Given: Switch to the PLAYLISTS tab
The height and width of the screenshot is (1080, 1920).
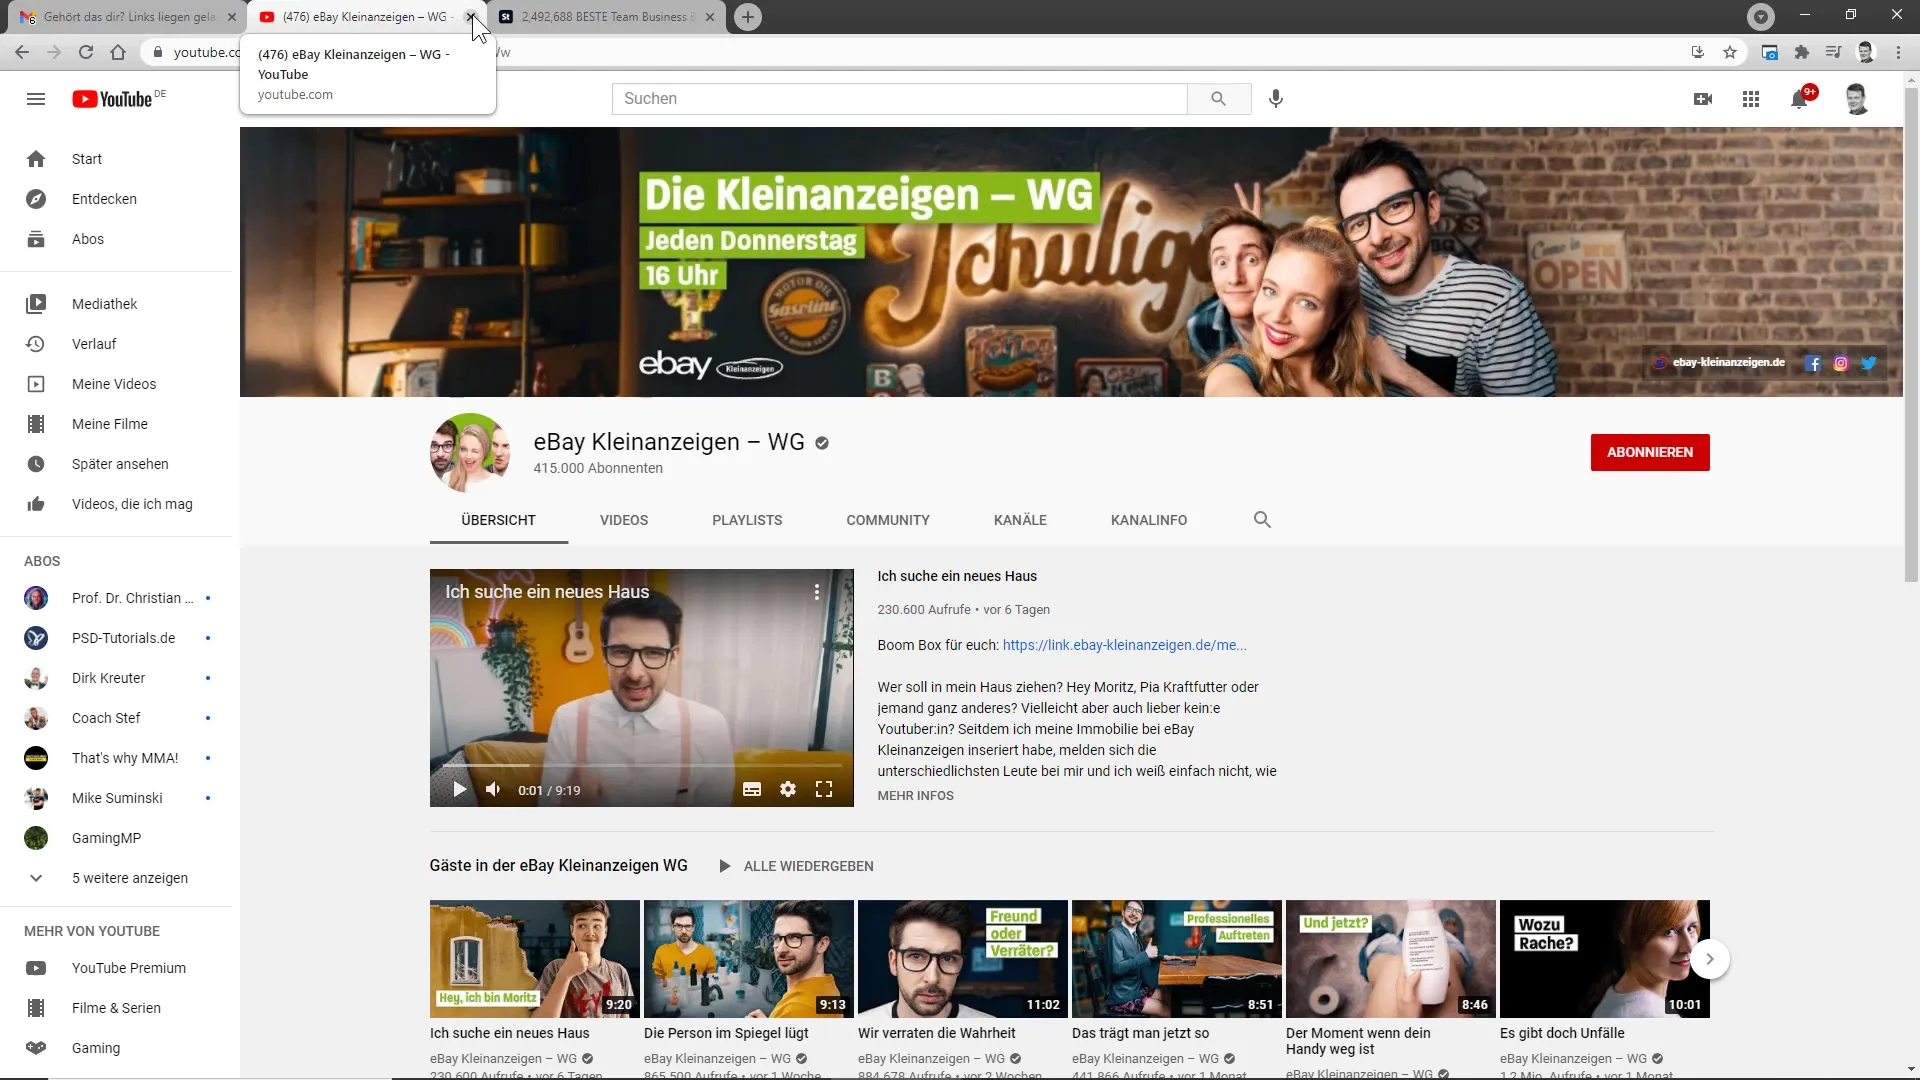Looking at the screenshot, I should point(747,520).
